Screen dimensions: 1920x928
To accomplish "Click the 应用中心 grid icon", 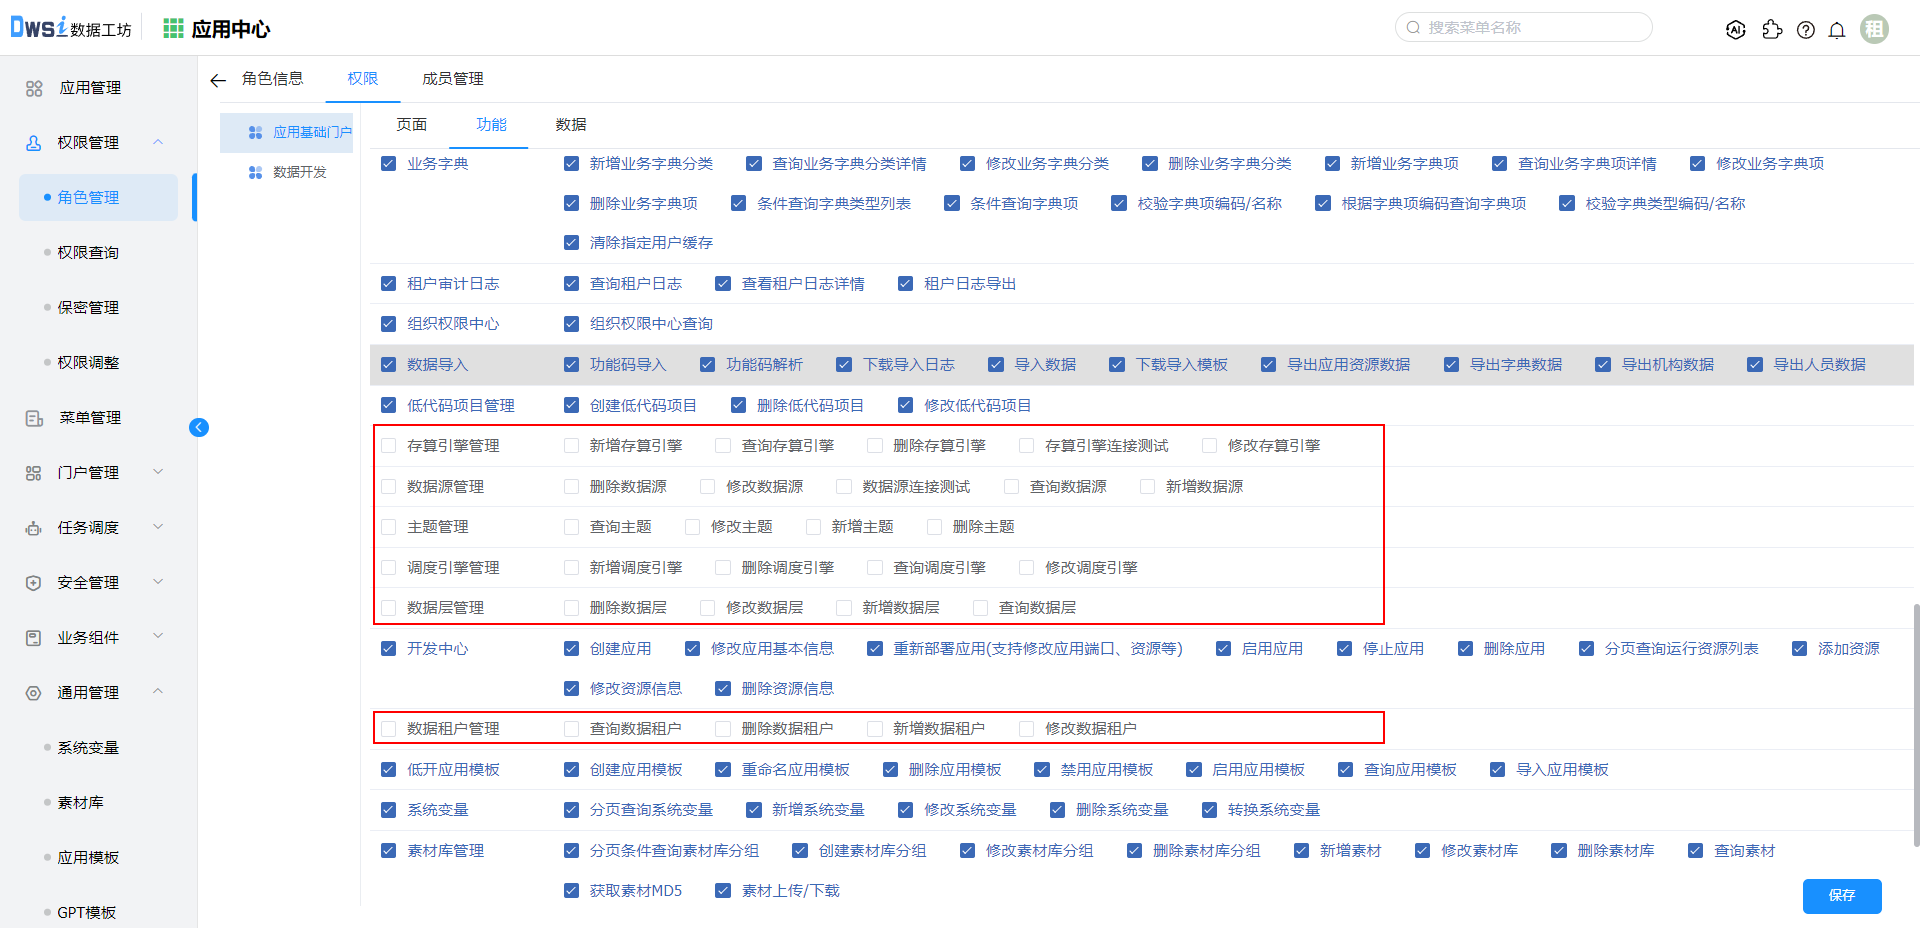I will 173,29.
